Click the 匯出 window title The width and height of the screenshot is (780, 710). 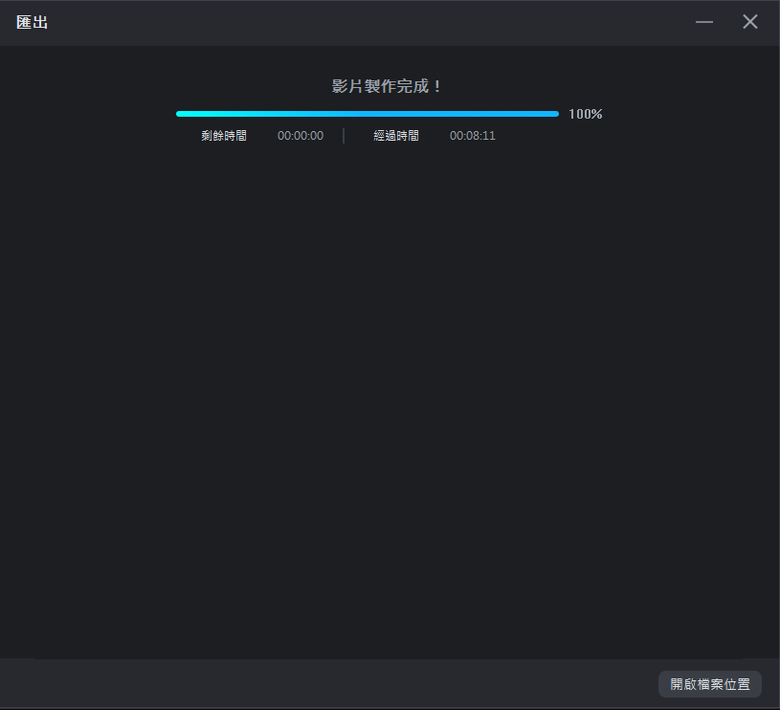(x=32, y=22)
